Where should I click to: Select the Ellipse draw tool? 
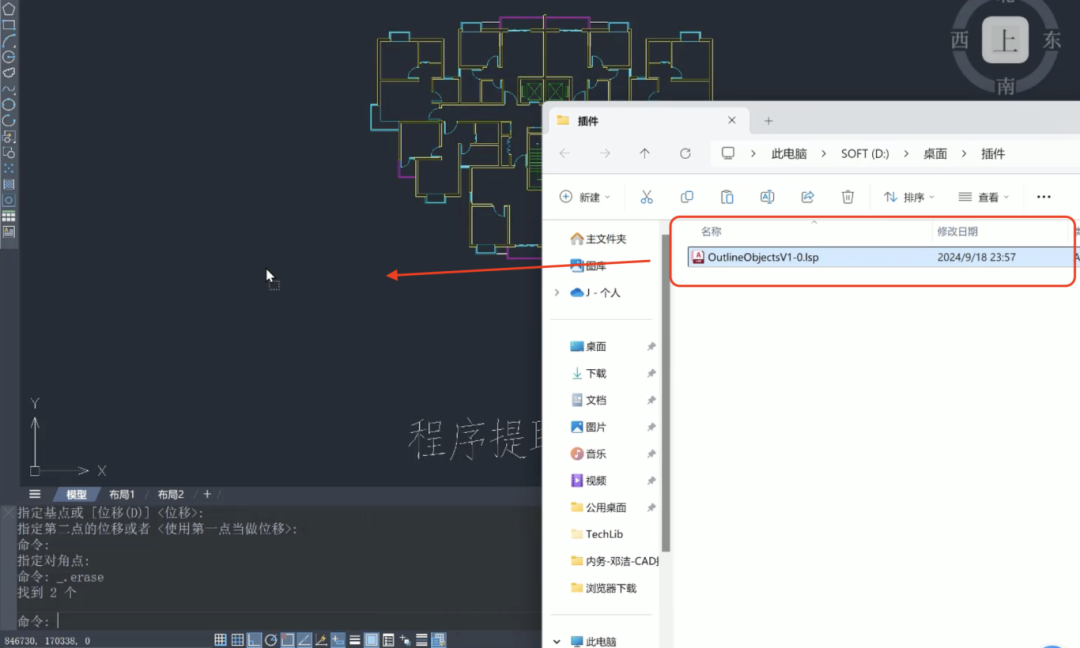(x=9, y=105)
